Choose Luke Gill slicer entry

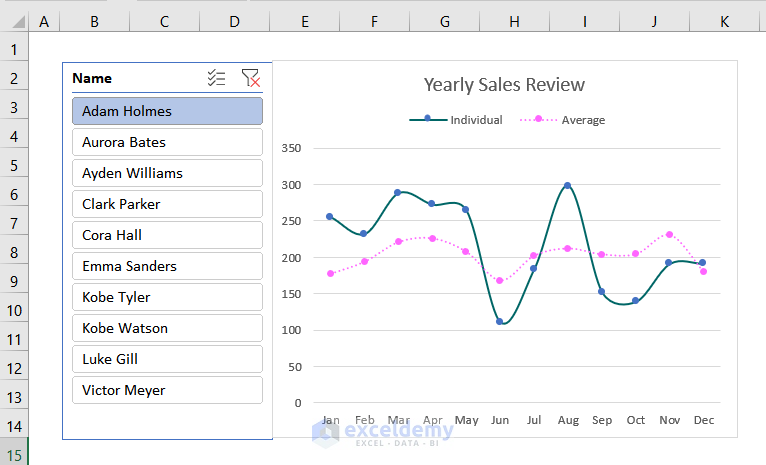tap(167, 359)
